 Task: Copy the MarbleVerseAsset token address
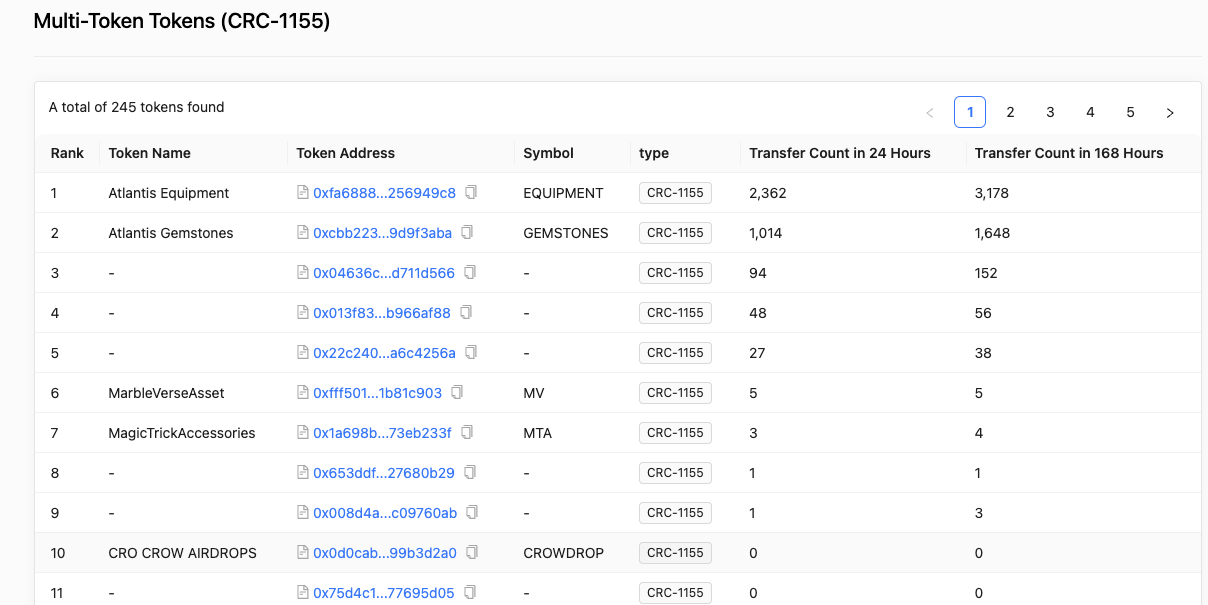coord(457,392)
